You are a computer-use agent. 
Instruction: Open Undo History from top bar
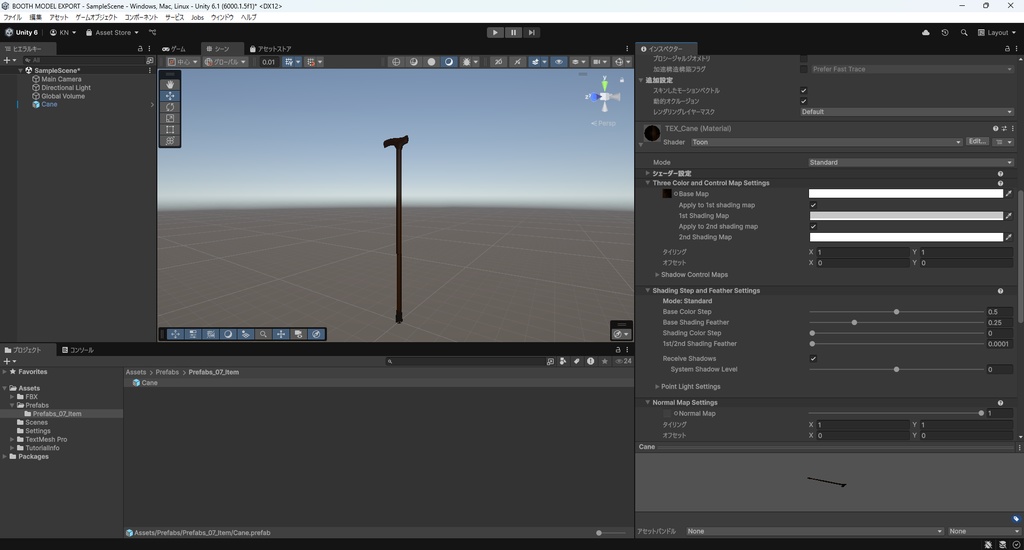pos(945,32)
